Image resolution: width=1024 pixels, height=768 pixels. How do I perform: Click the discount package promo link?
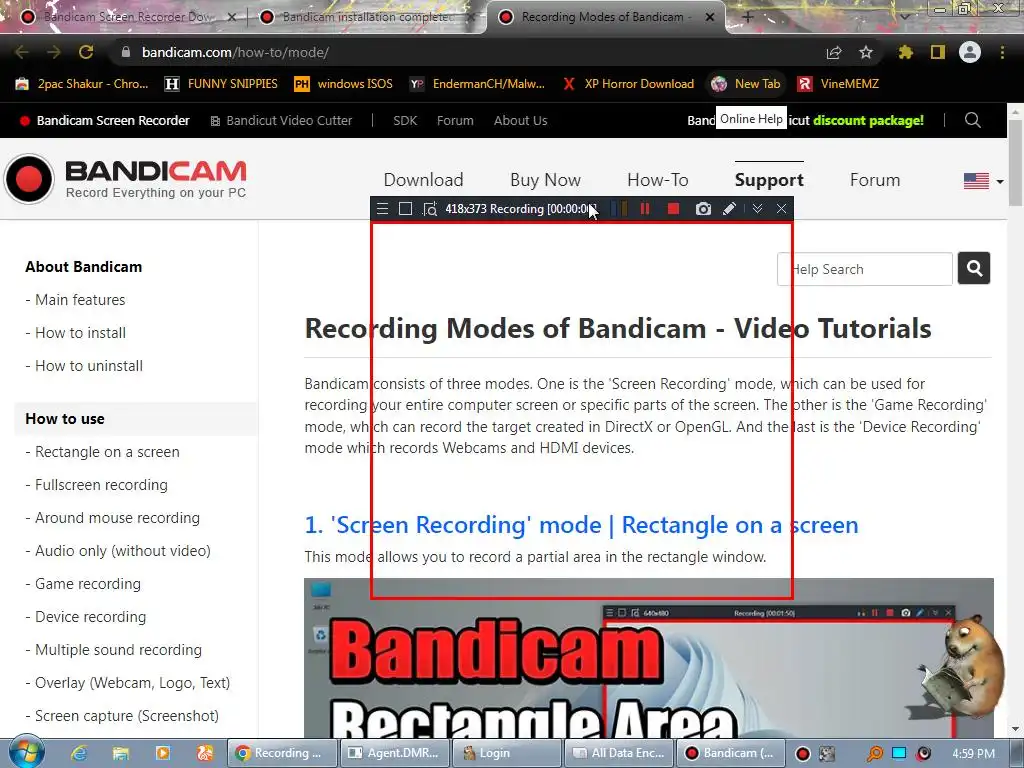pyautogui.click(x=868, y=120)
